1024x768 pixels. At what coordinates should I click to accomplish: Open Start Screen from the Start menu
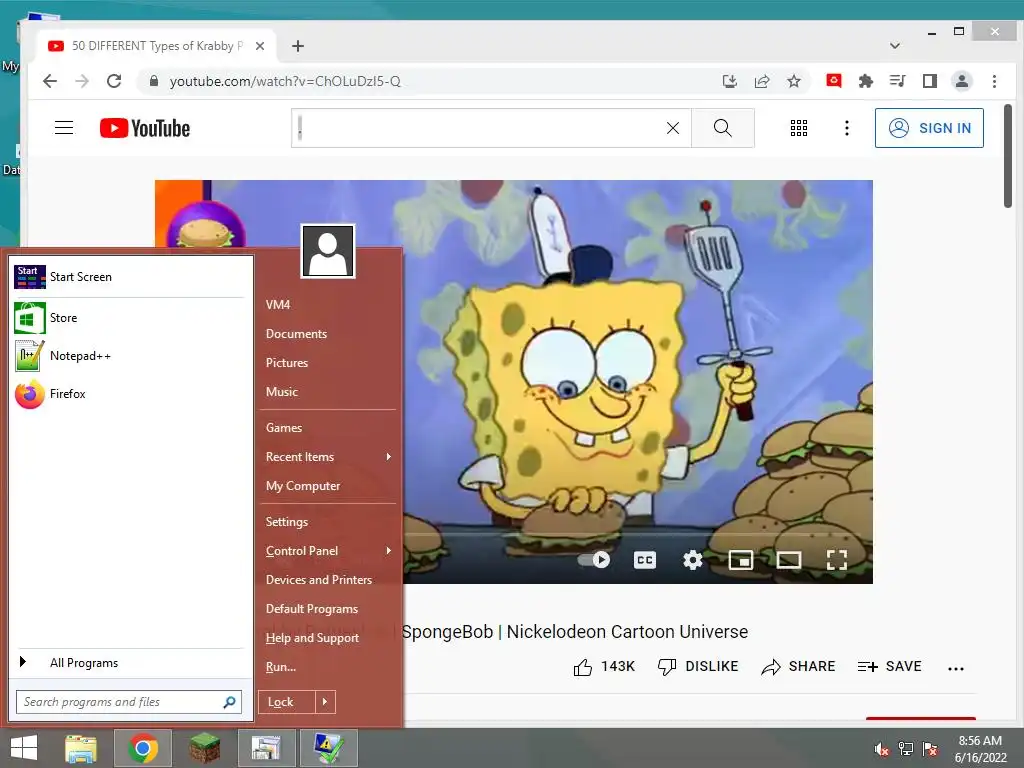pyautogui.click(x=129, y=277)
